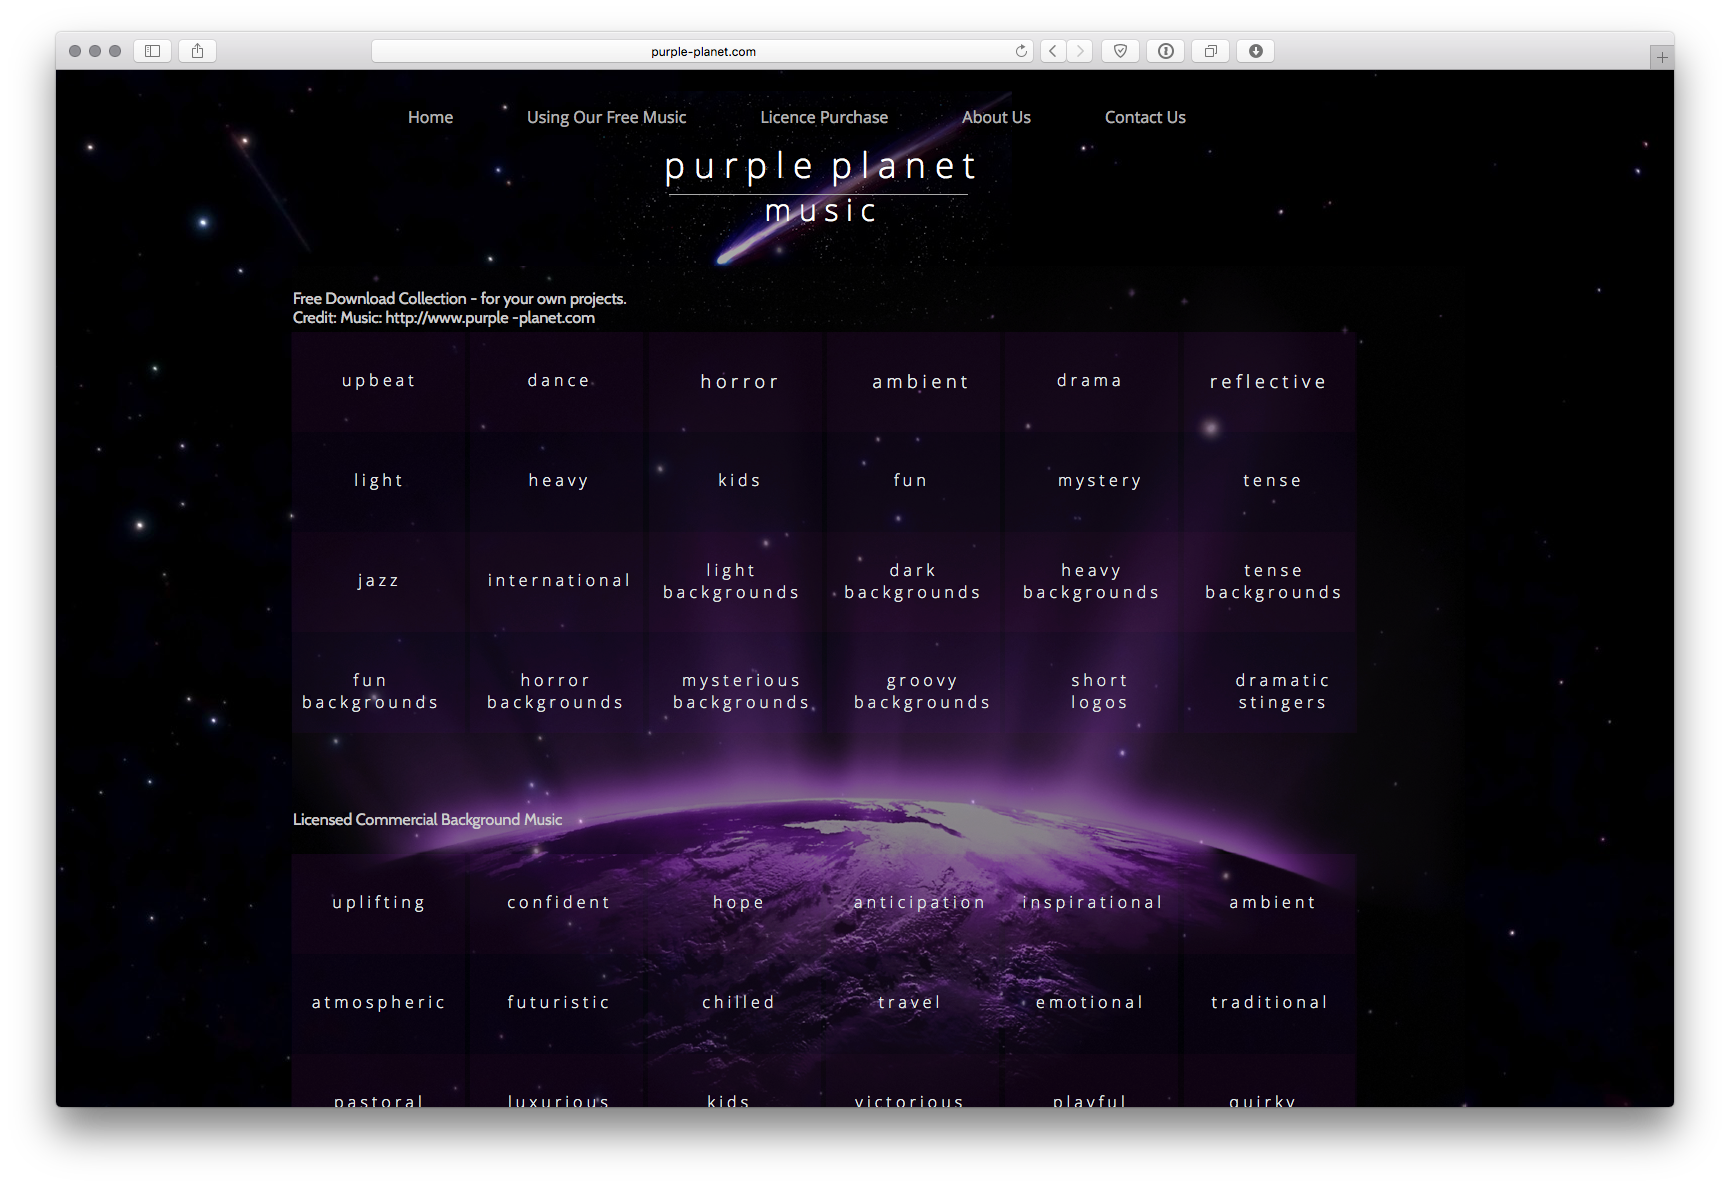Go forward using the forward arrow

pyautogui.click(x=1079, y=51)
